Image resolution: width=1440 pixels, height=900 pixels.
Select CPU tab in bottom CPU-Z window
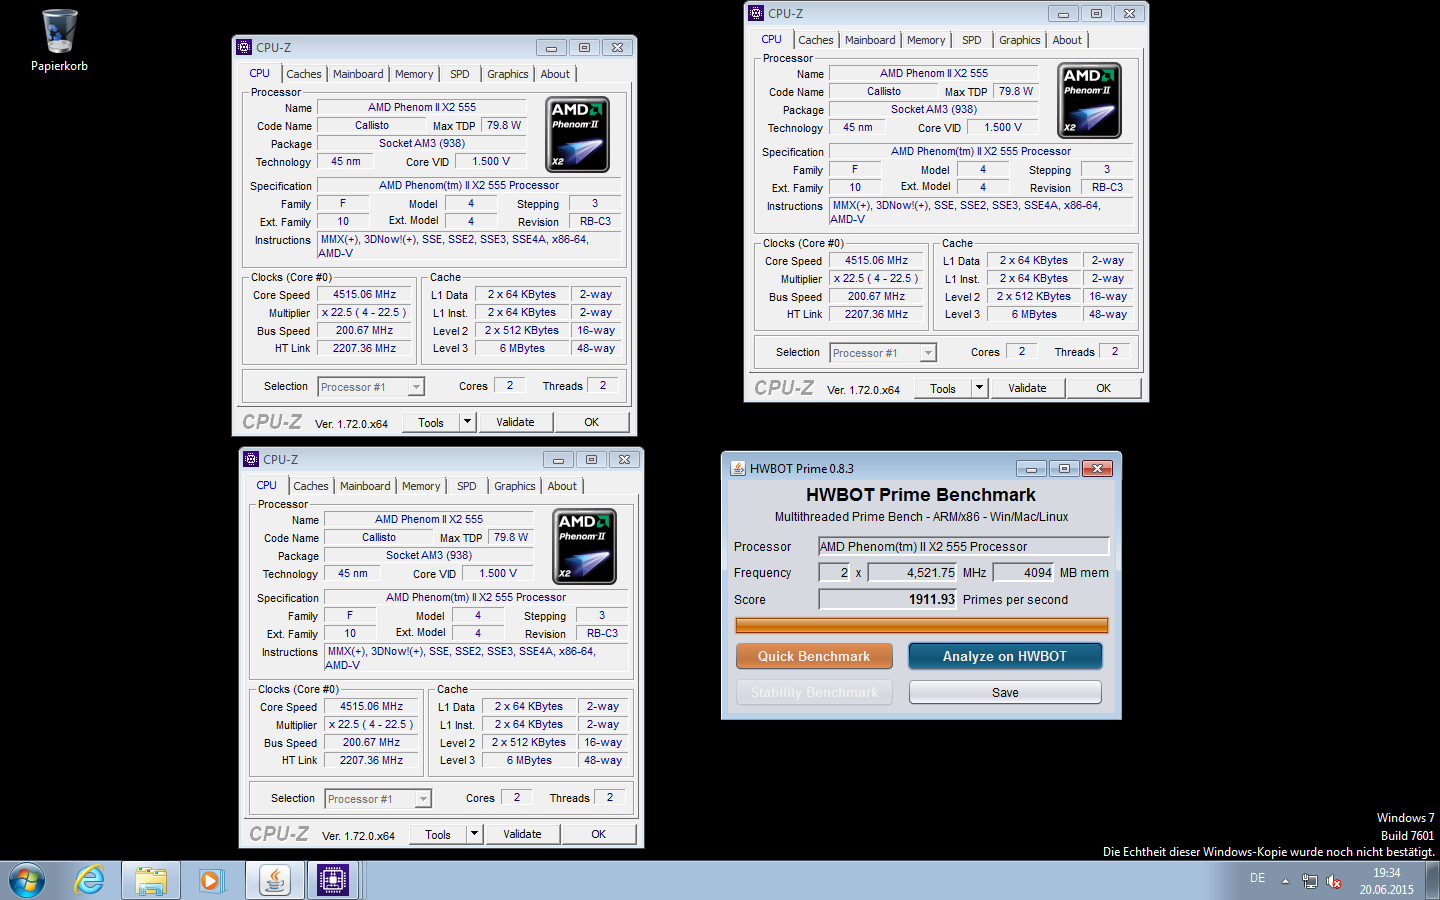coord(266,485)
